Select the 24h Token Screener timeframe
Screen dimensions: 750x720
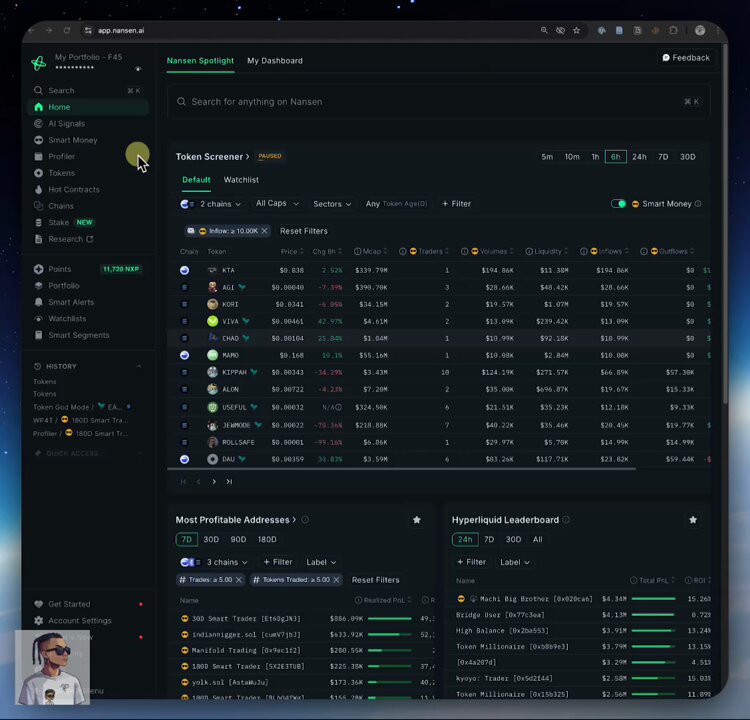click(639, 157)
